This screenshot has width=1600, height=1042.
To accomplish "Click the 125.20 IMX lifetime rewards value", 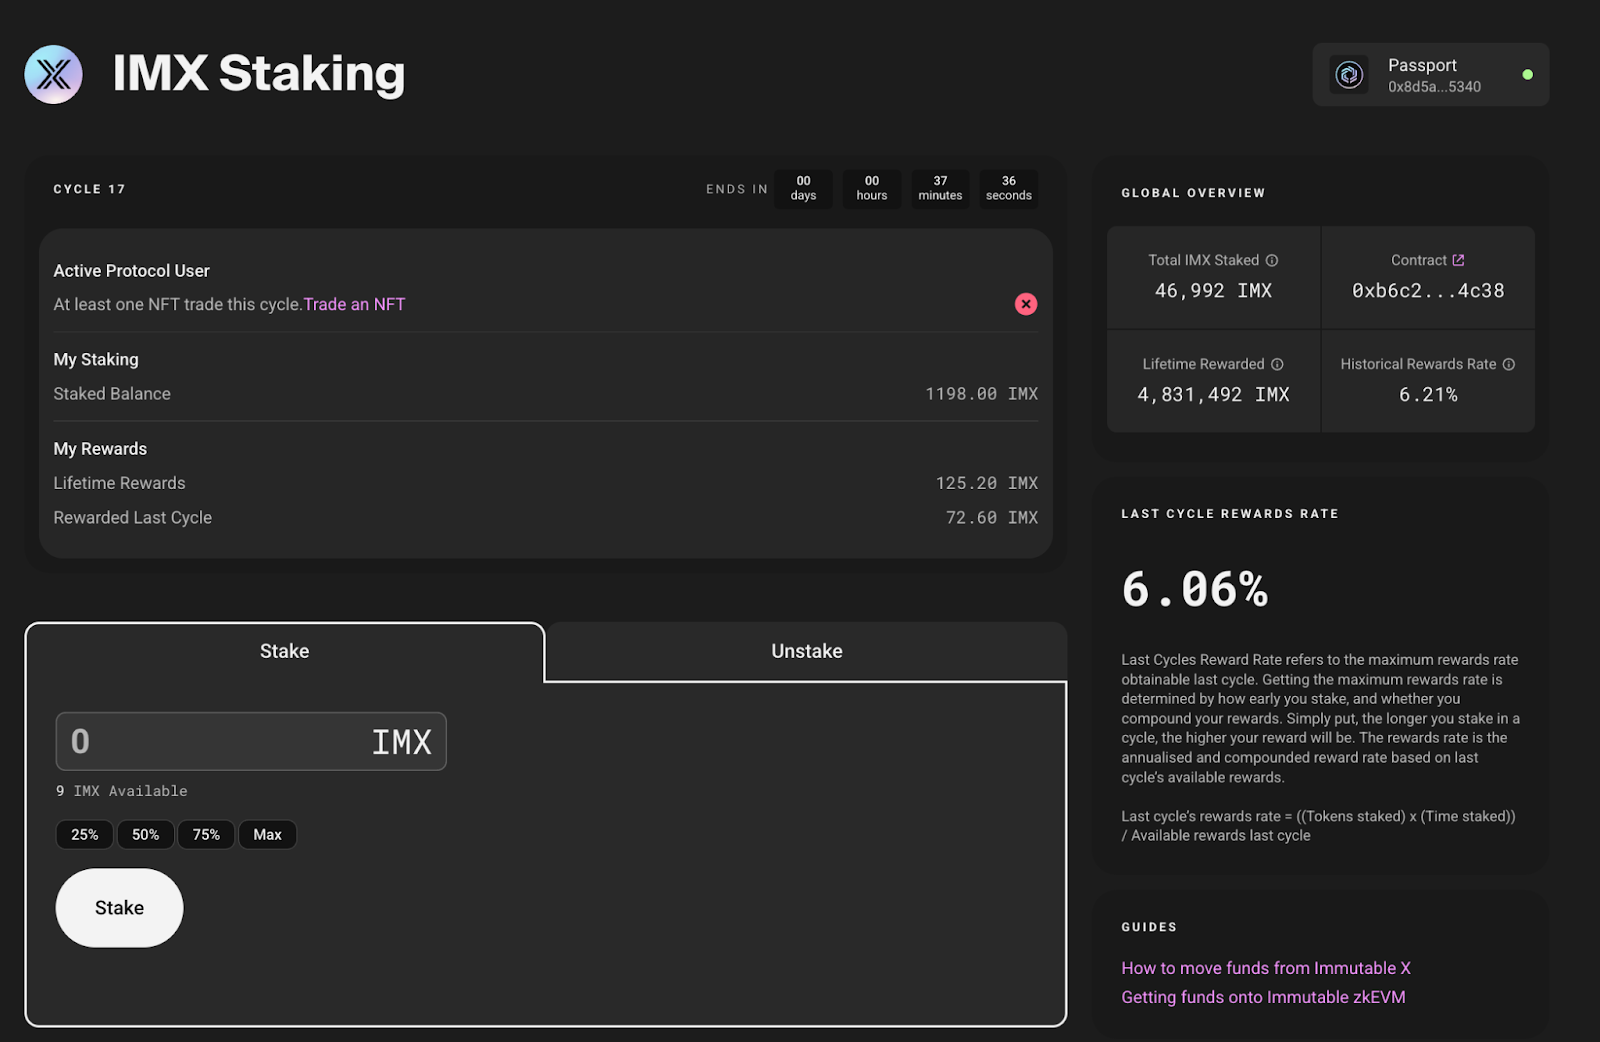I will (x=987, y=483).
